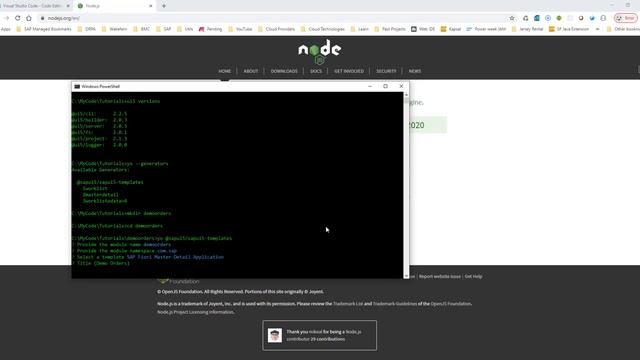This screenshot has width=640, height=360.
Task: Open Apps shortcut in bookmarks bar
Action: [6, 29]
